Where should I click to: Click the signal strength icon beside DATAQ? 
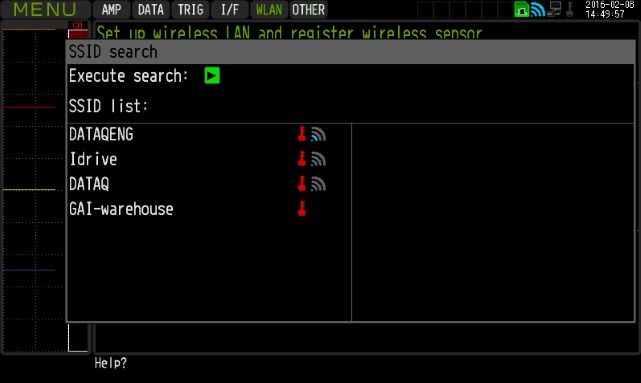pyautogui.click(x=318, y=184)
